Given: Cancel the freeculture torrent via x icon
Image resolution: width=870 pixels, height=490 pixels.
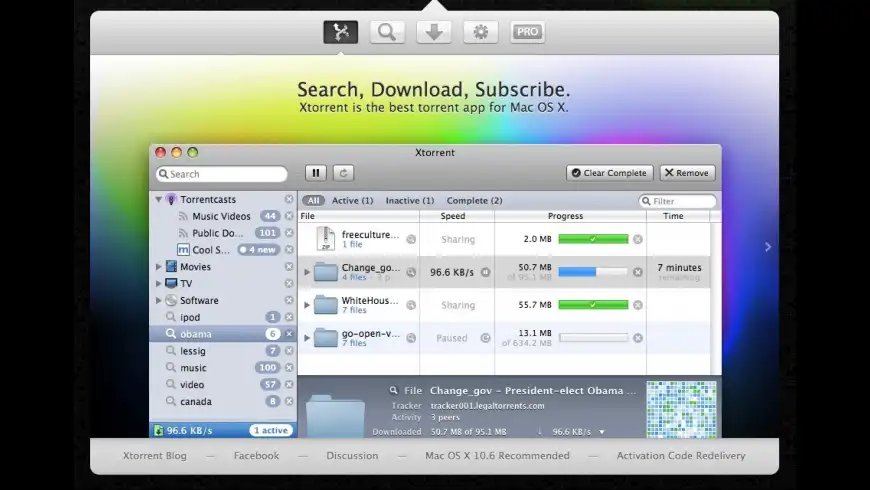Looking at the screenshot, I should tap(638, 239).
